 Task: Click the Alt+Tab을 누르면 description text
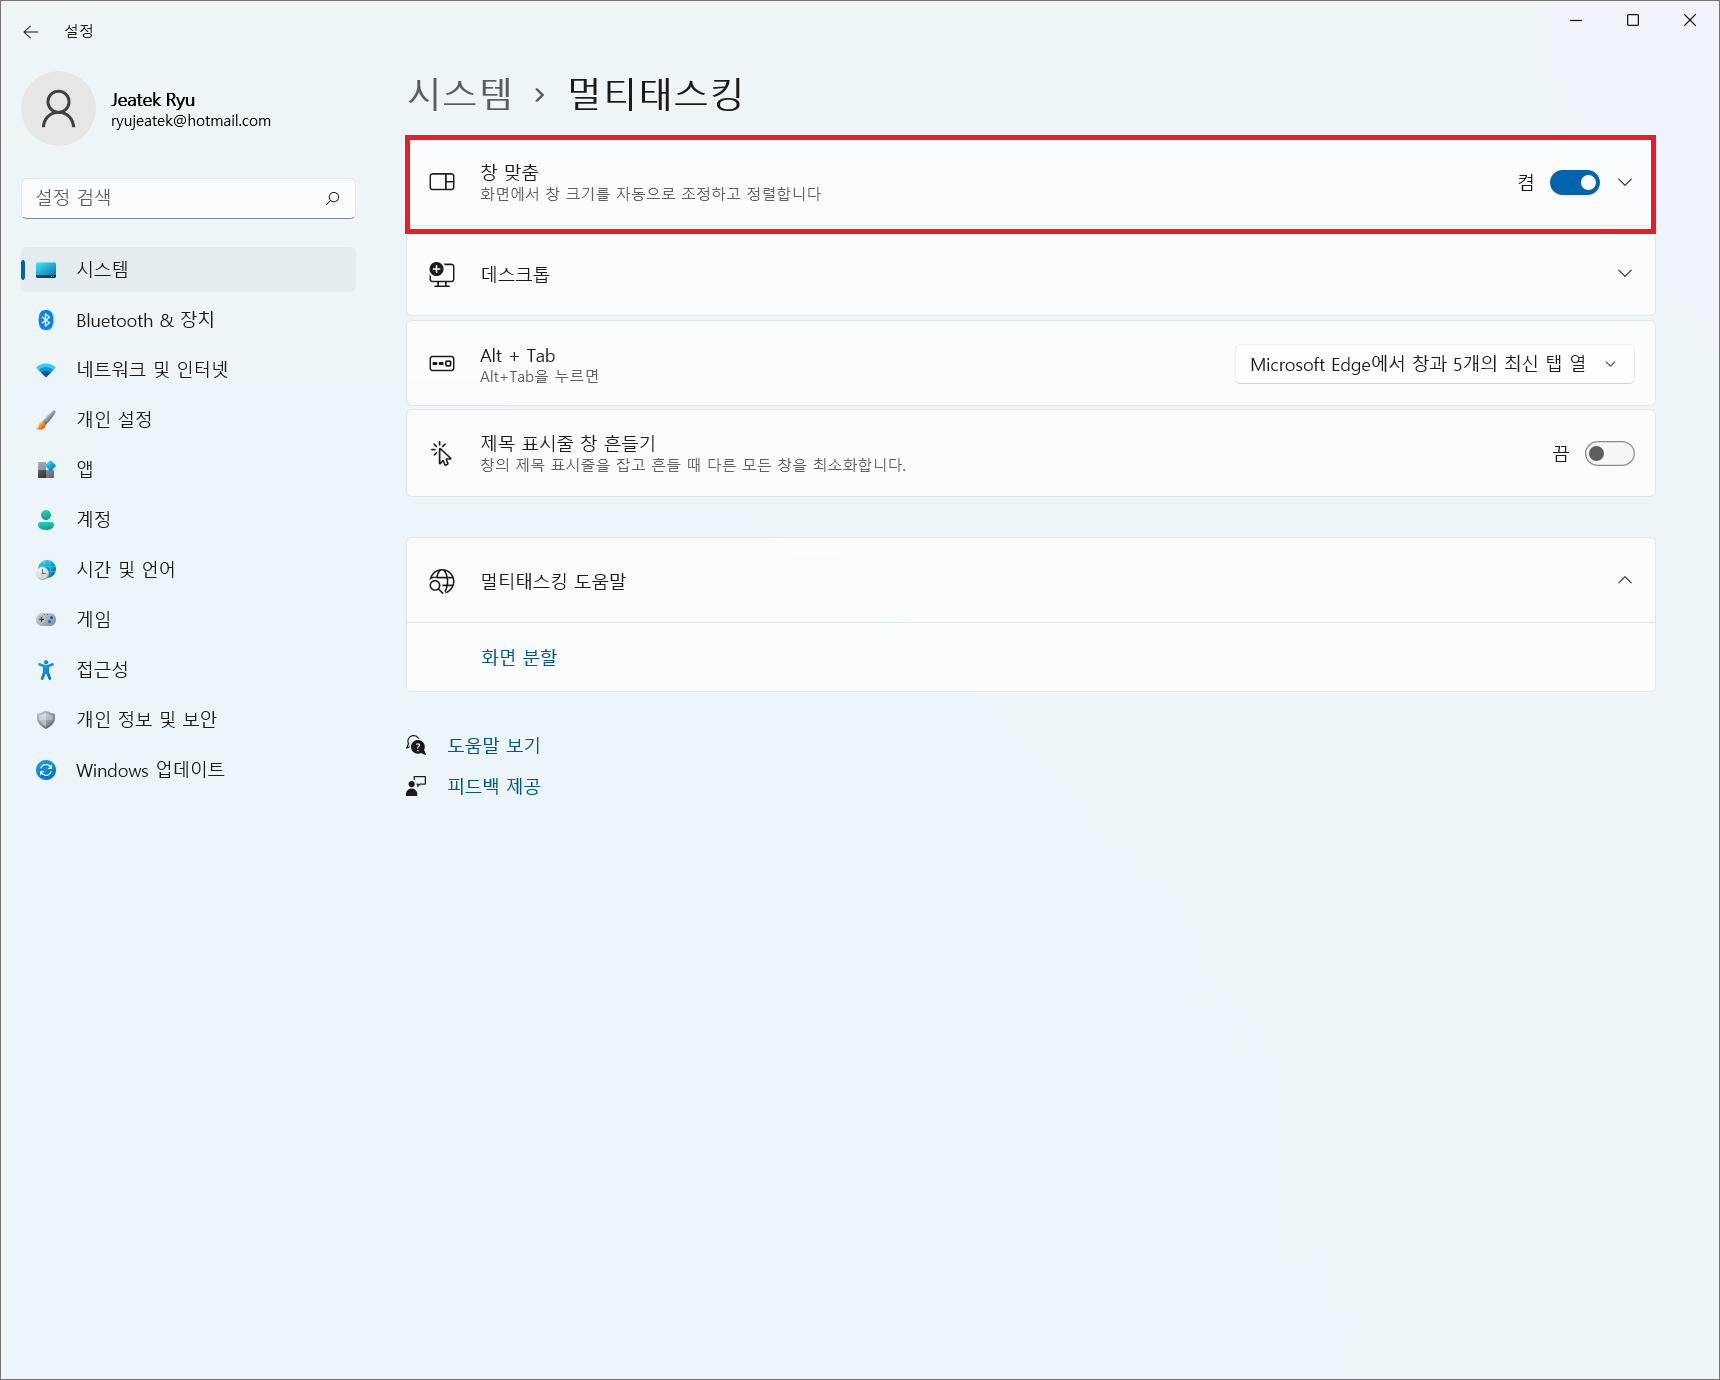pyautogui.click(x=539, y=377)
